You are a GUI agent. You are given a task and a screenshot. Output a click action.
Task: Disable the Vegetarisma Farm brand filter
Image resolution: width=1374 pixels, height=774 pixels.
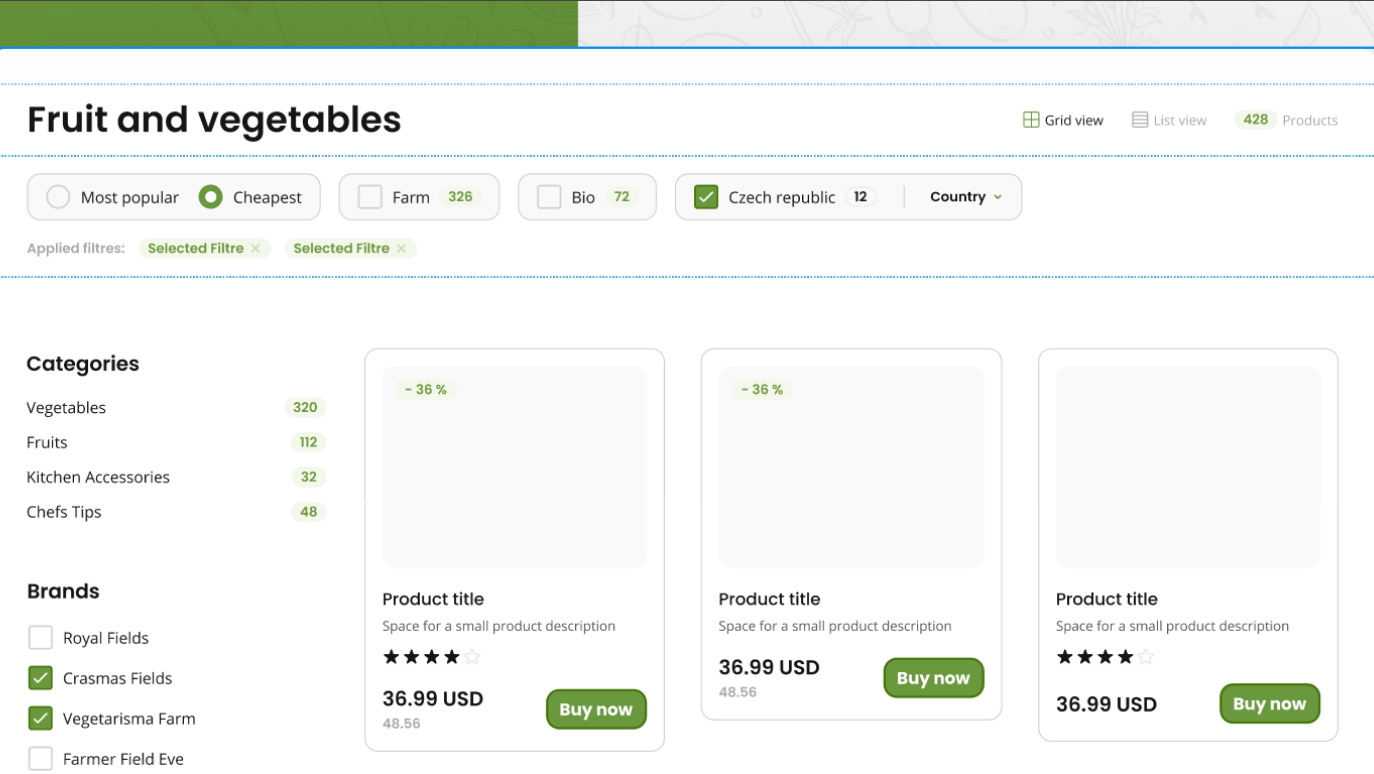(40, 718)
